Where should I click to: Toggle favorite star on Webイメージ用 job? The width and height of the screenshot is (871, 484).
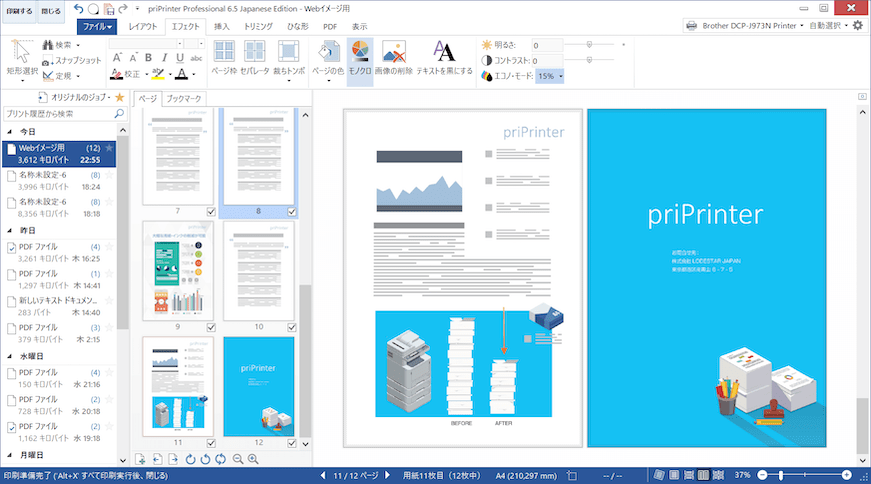click(109, 148)
